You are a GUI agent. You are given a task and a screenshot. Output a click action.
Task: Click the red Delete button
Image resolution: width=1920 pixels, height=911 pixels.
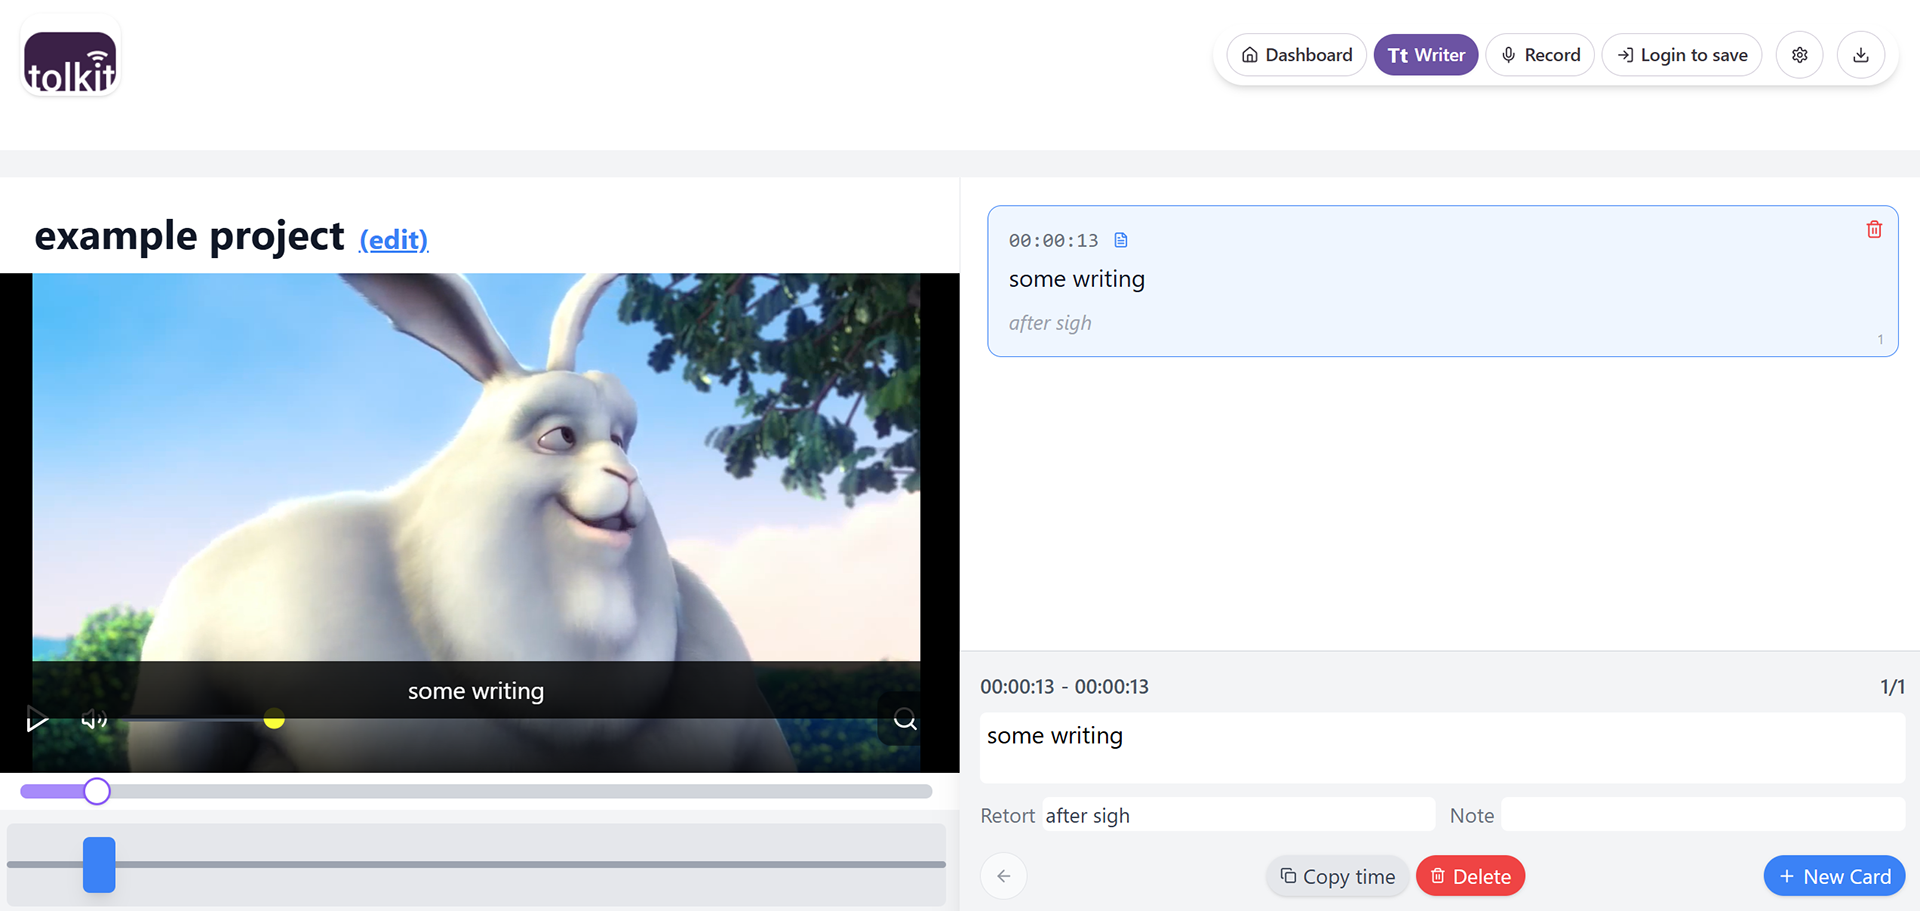point(1470,876)
